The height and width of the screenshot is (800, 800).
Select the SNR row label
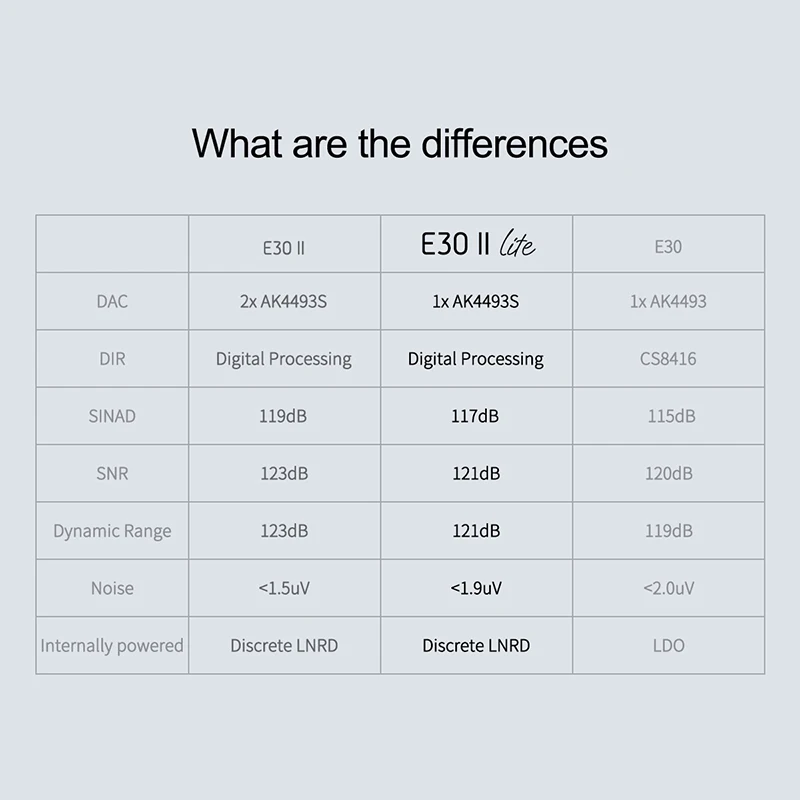[112, 473]
